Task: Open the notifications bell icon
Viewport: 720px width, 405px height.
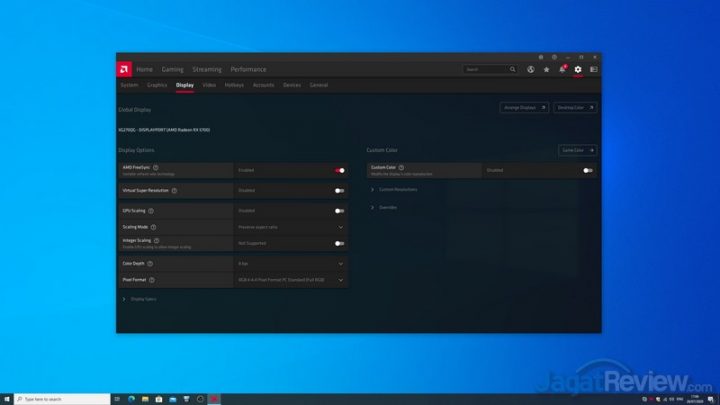Action: [562, 69]
